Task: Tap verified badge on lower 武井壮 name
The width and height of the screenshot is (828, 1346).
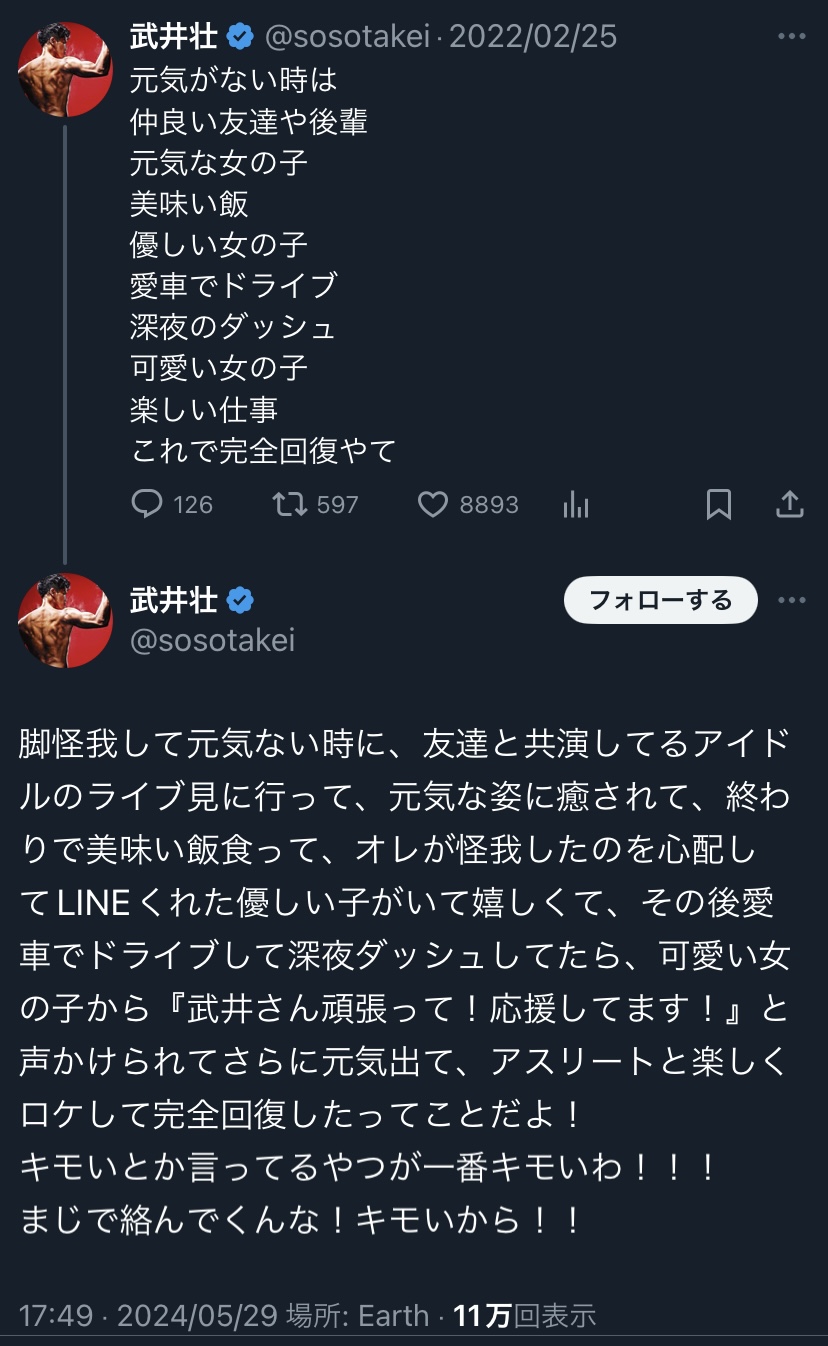Action: pyautogui.click(x=240, y=600)
